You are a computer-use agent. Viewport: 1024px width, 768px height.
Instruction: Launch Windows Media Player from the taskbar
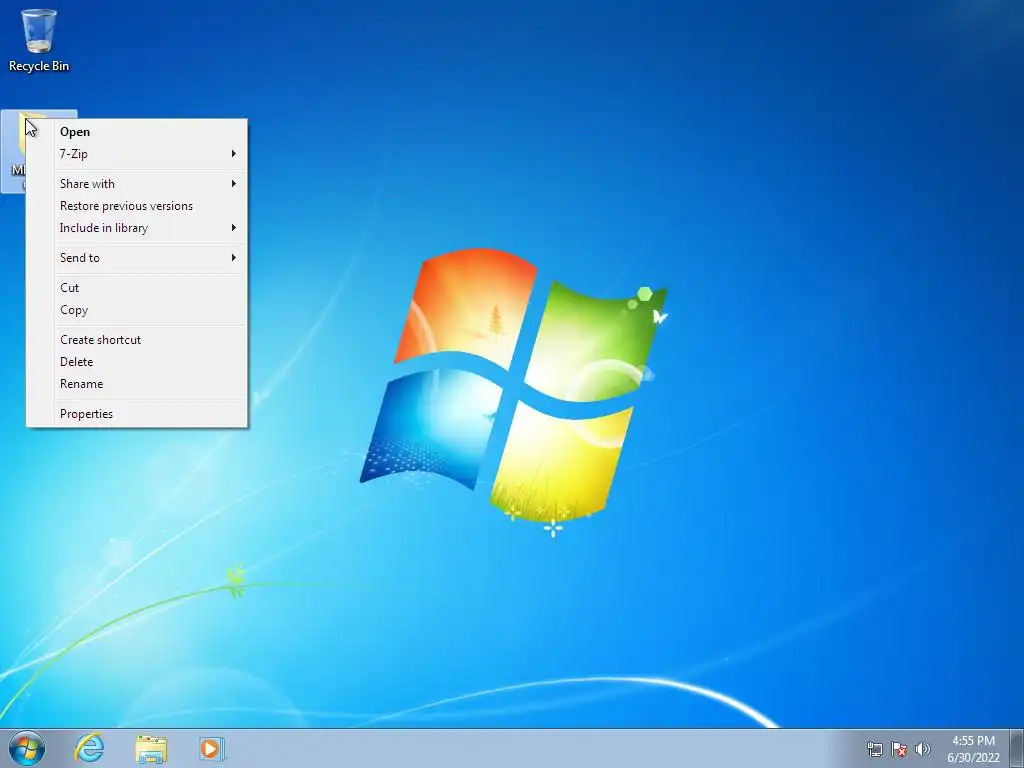click(212, 748)
